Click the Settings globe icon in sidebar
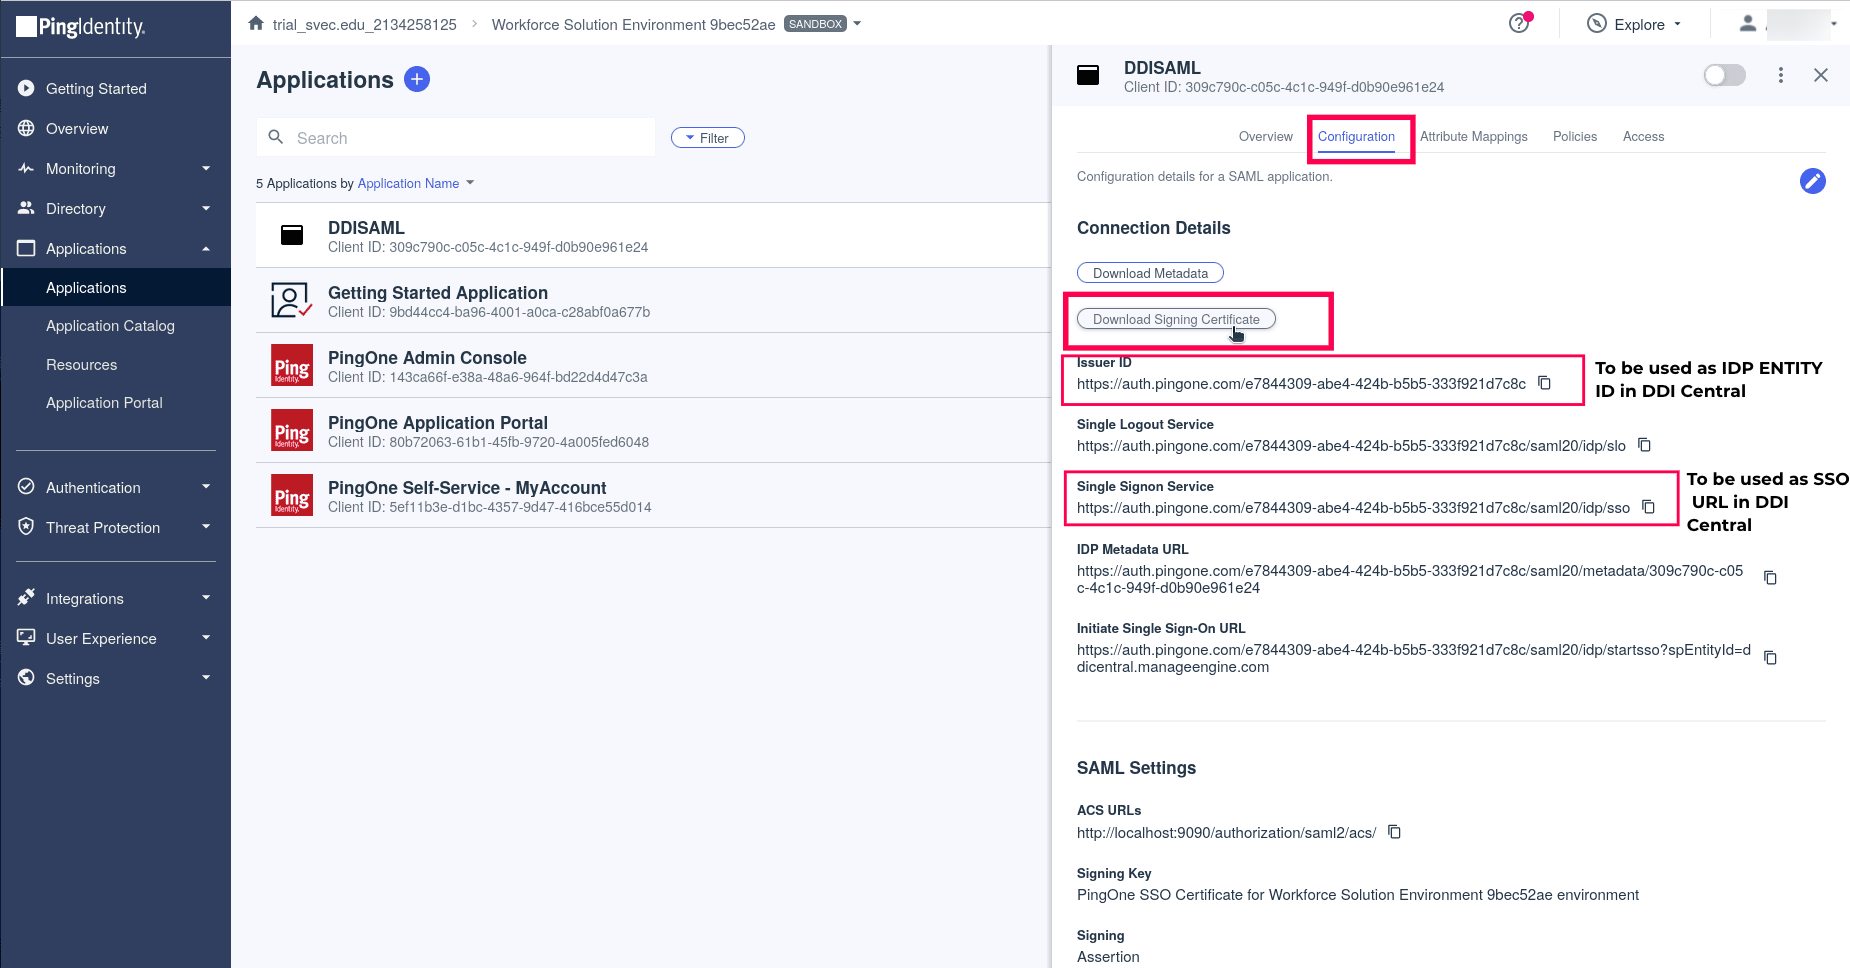This screenshot has width=1850, height=968. point(26,678)
